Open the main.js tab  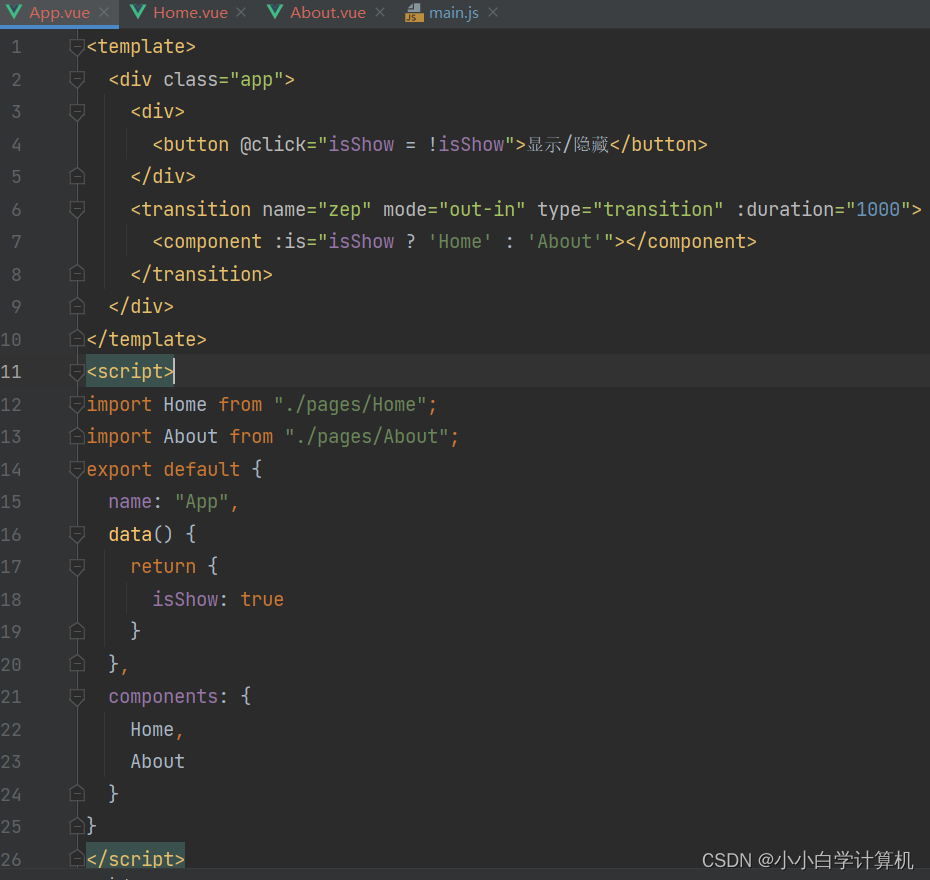454,12
